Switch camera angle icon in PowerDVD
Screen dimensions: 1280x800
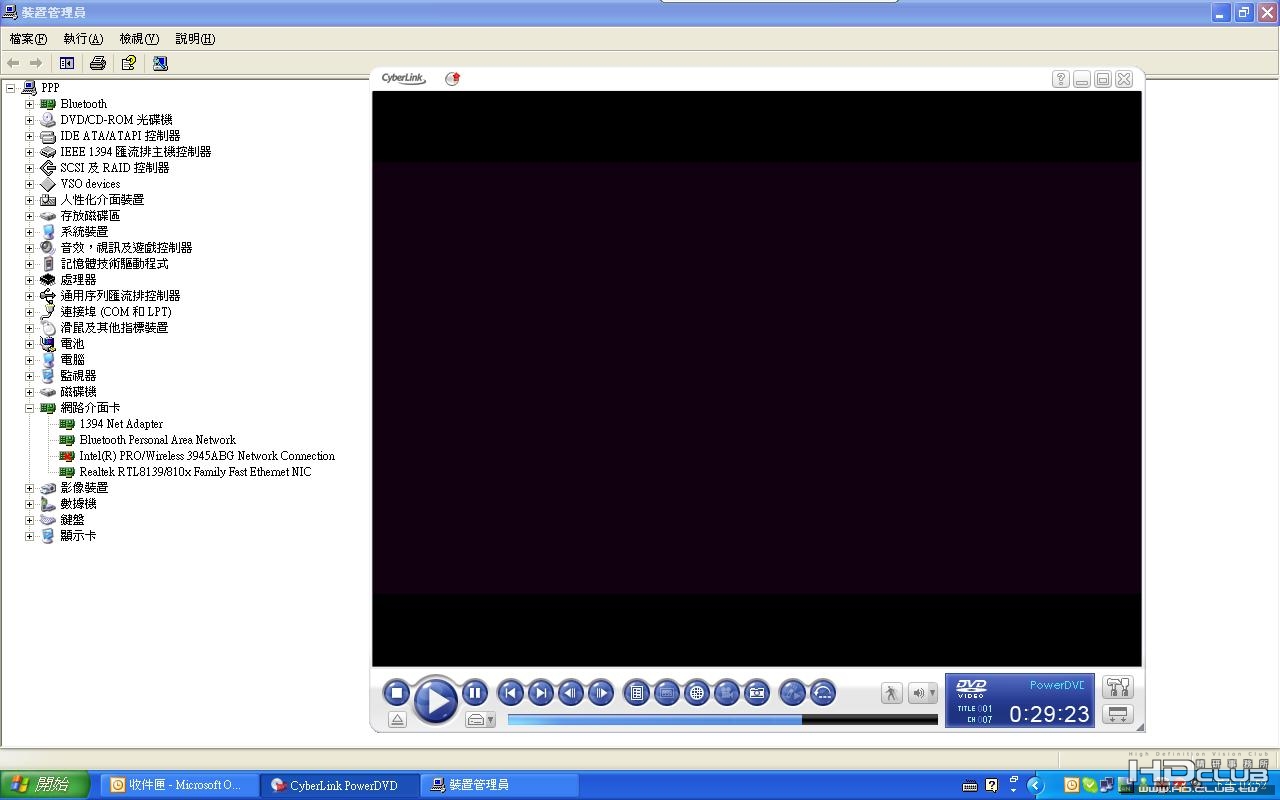[x=727, y=692]
